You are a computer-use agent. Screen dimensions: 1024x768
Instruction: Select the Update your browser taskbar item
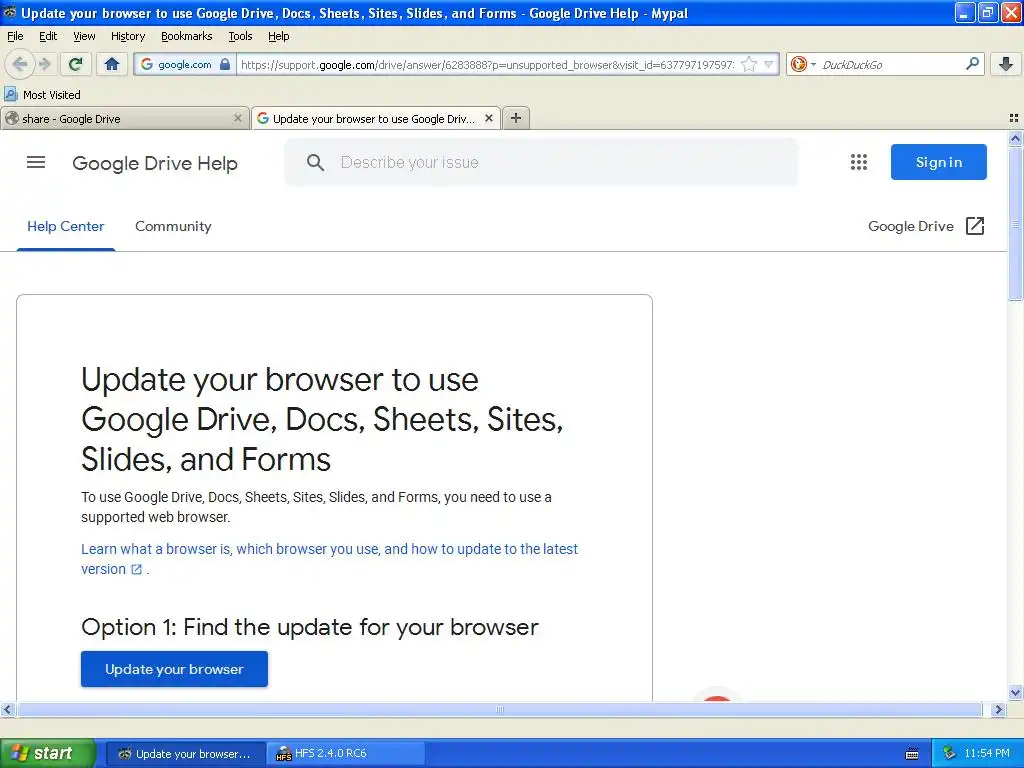pos(185,754)
